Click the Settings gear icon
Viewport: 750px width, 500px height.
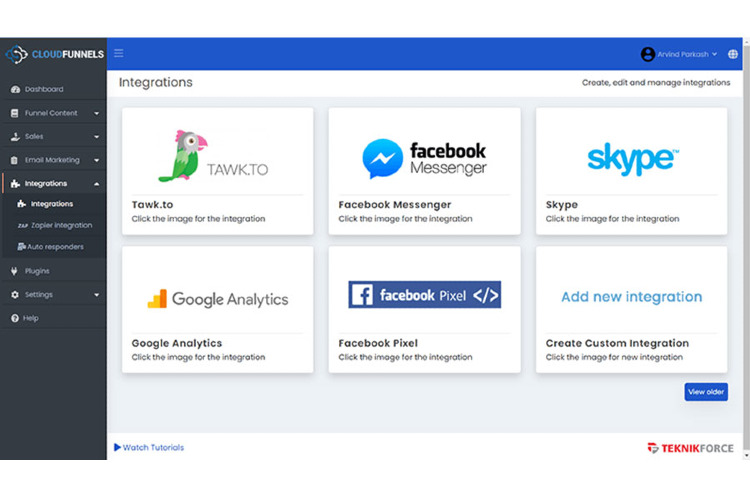tap(15, 295)
